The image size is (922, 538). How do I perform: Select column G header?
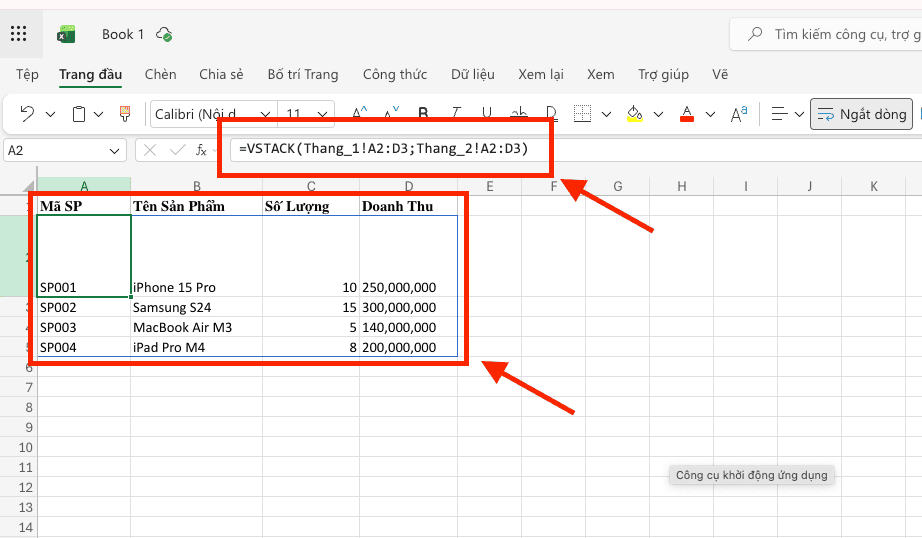click(617, 186)
